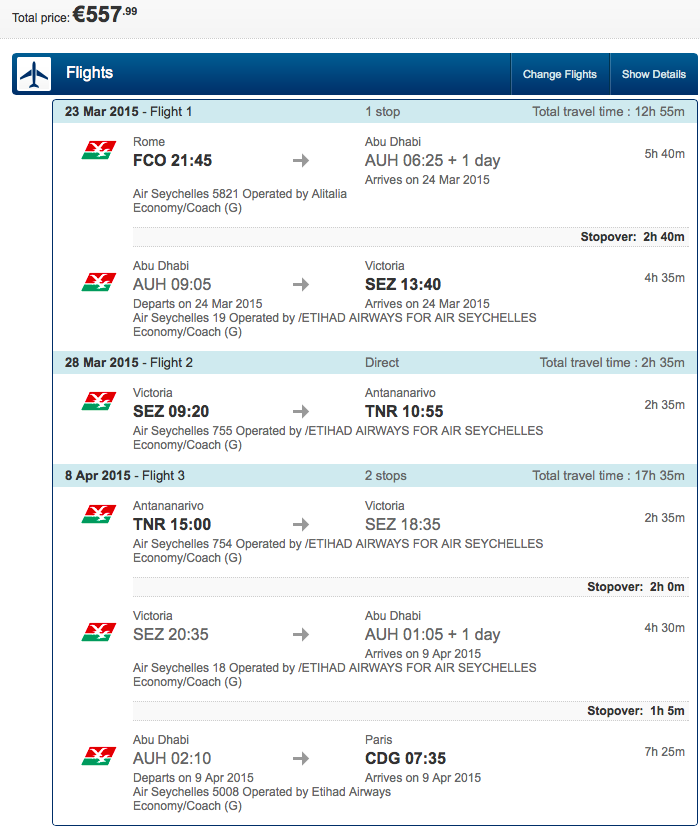Click Air Seychelles logo for Abu Dhabi to Victoria leg
700x828 pixels.
[x=99, y=282]
